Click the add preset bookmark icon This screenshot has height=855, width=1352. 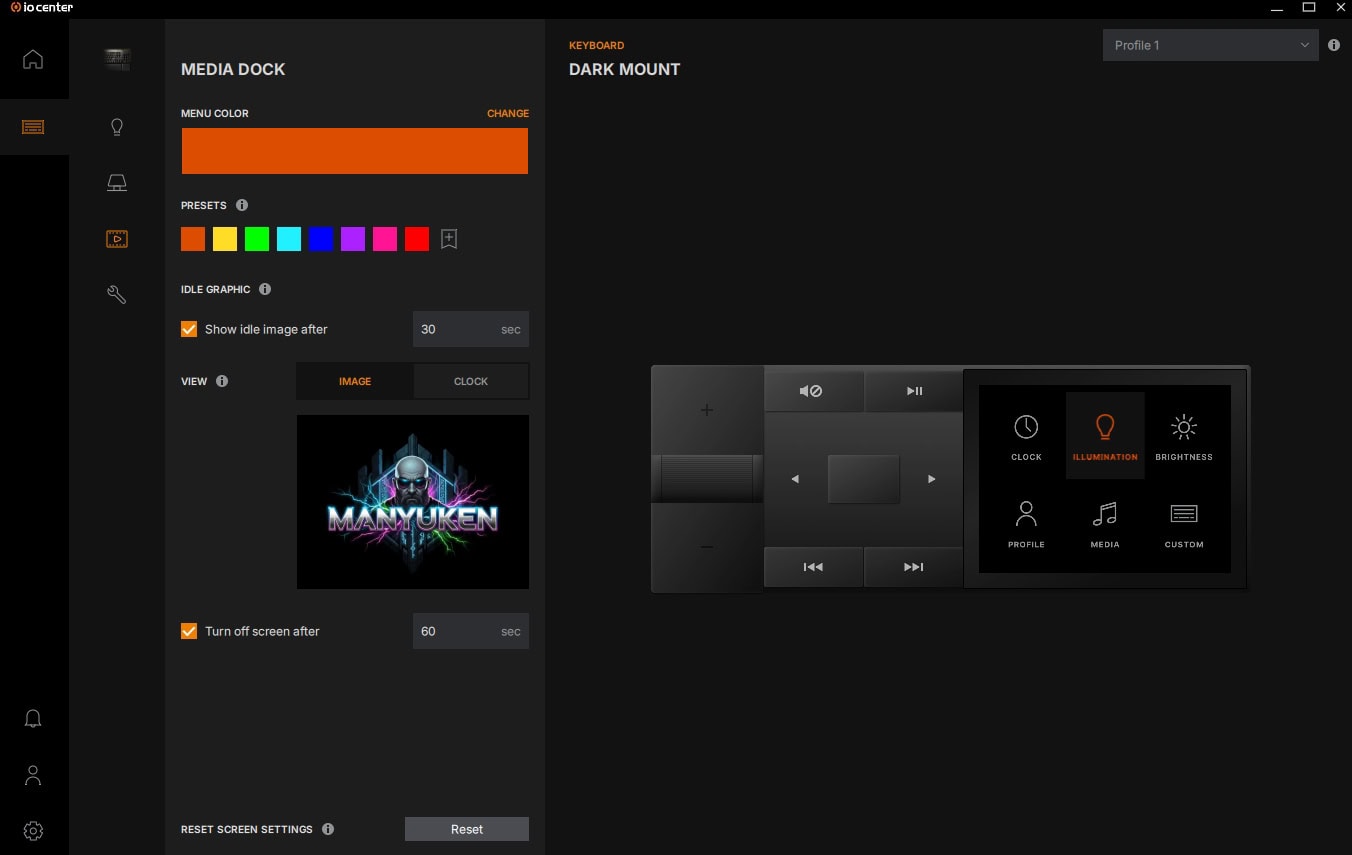[x=449, y=239]
